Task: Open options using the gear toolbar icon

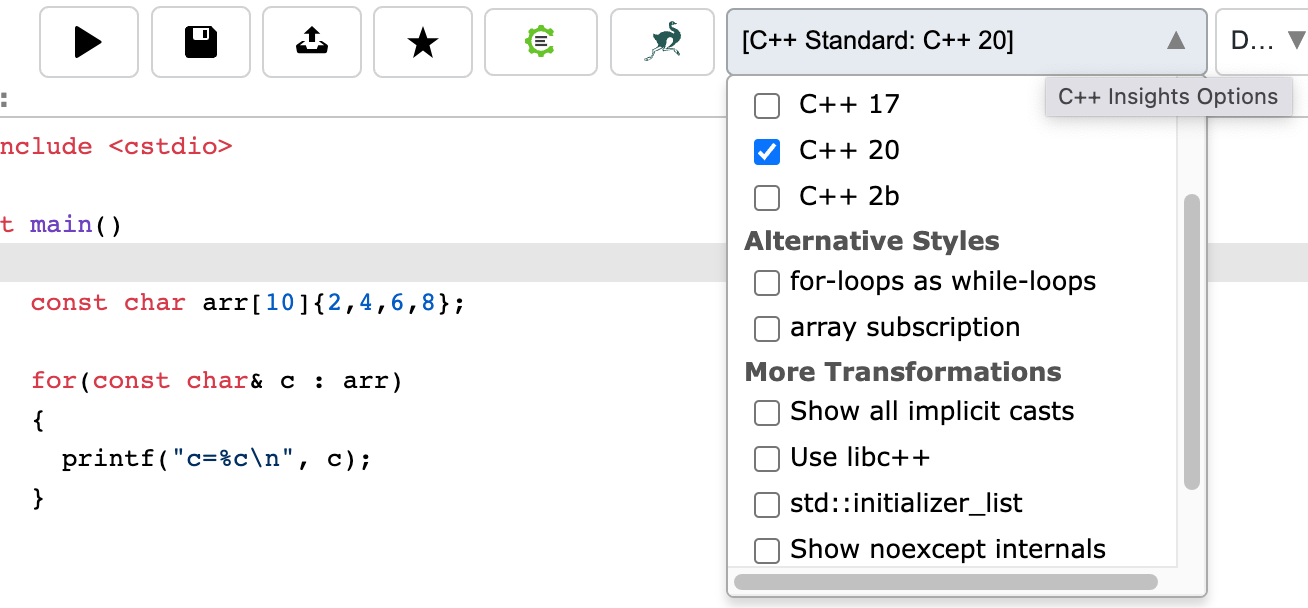Action: (x=540, y=42)
